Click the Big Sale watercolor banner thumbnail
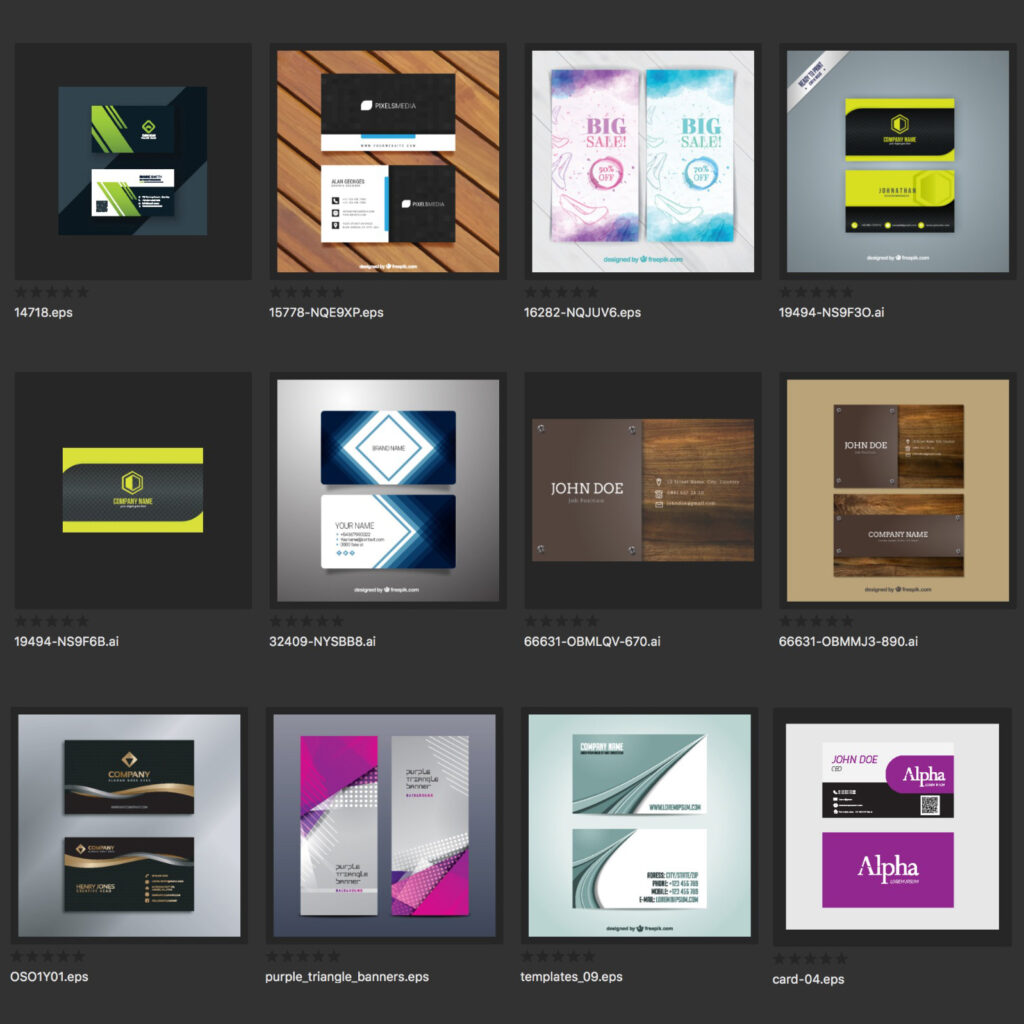Image resolution: width=1024 pixels, height=1024 pixels. [643, 161]
